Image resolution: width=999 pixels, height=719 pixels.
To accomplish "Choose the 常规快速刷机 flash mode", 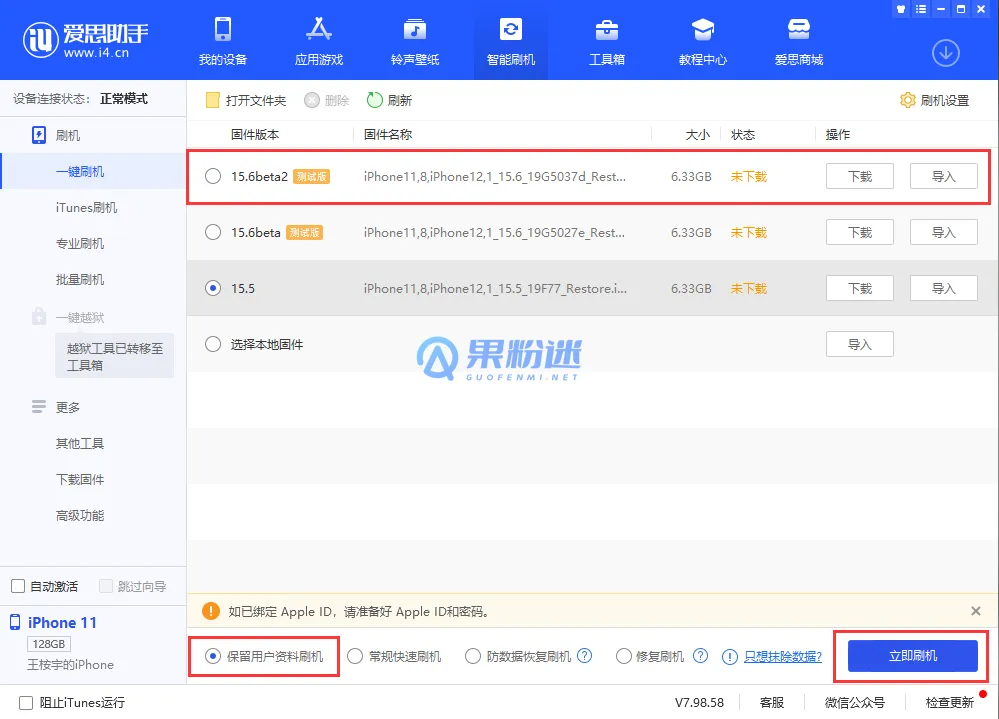I will pyautogui.click(x=355, y=657).
